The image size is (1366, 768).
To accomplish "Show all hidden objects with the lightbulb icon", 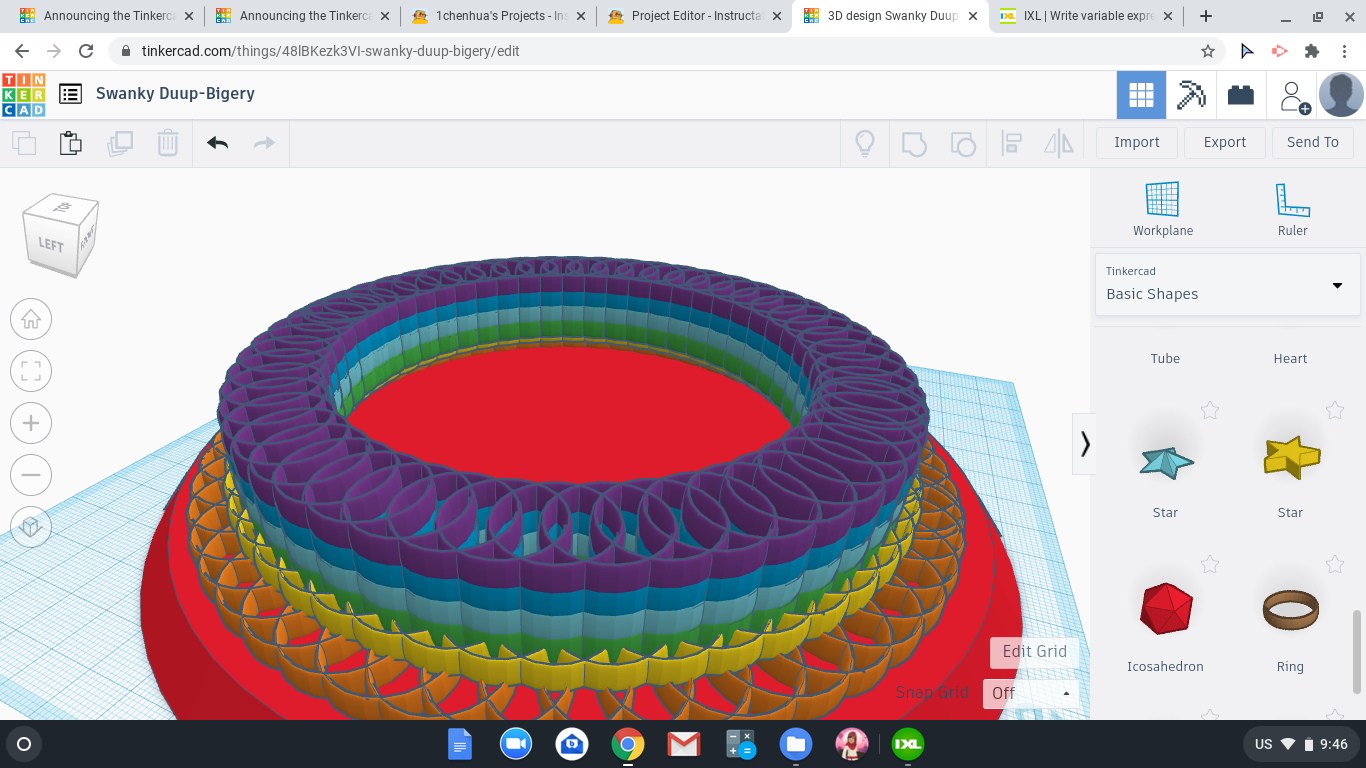I will click(864, 143).
